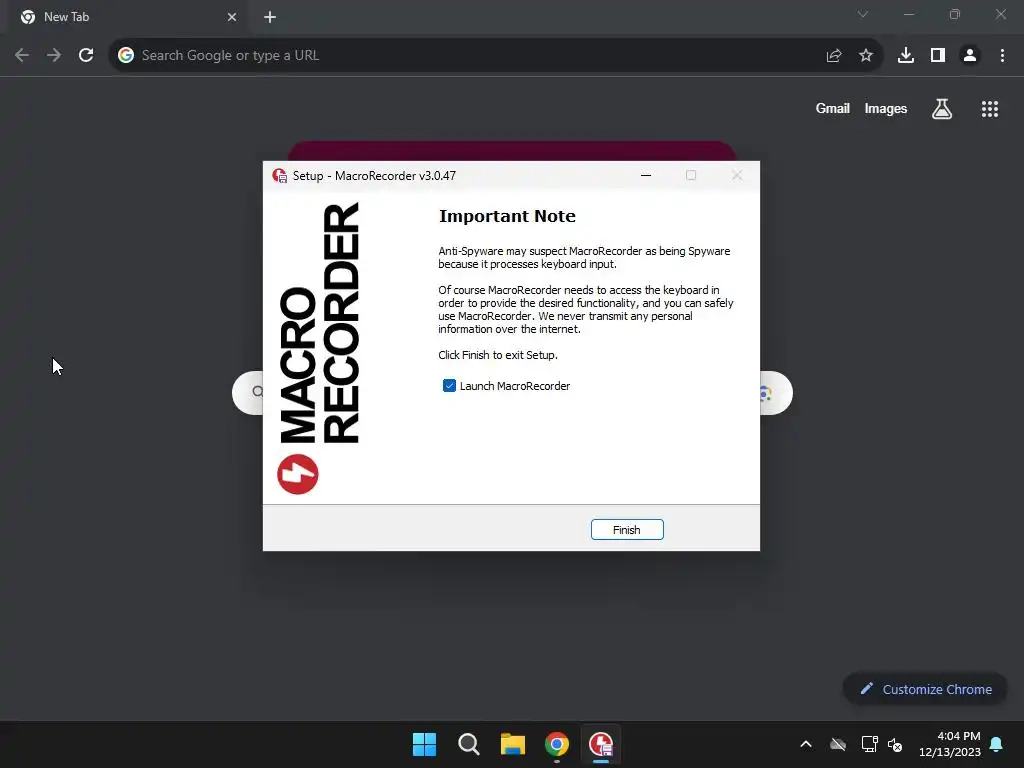
Task: Open File Explorer from taskbar
Action: pos(513,744)
